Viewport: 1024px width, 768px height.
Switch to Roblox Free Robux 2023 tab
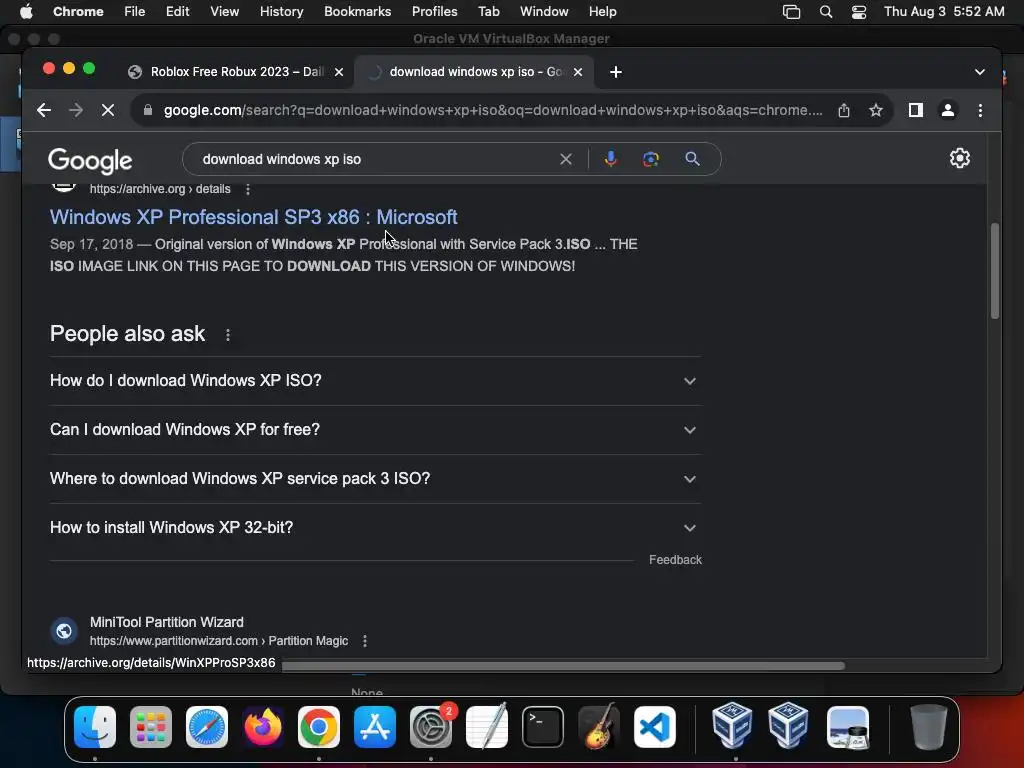click(236, 72)
